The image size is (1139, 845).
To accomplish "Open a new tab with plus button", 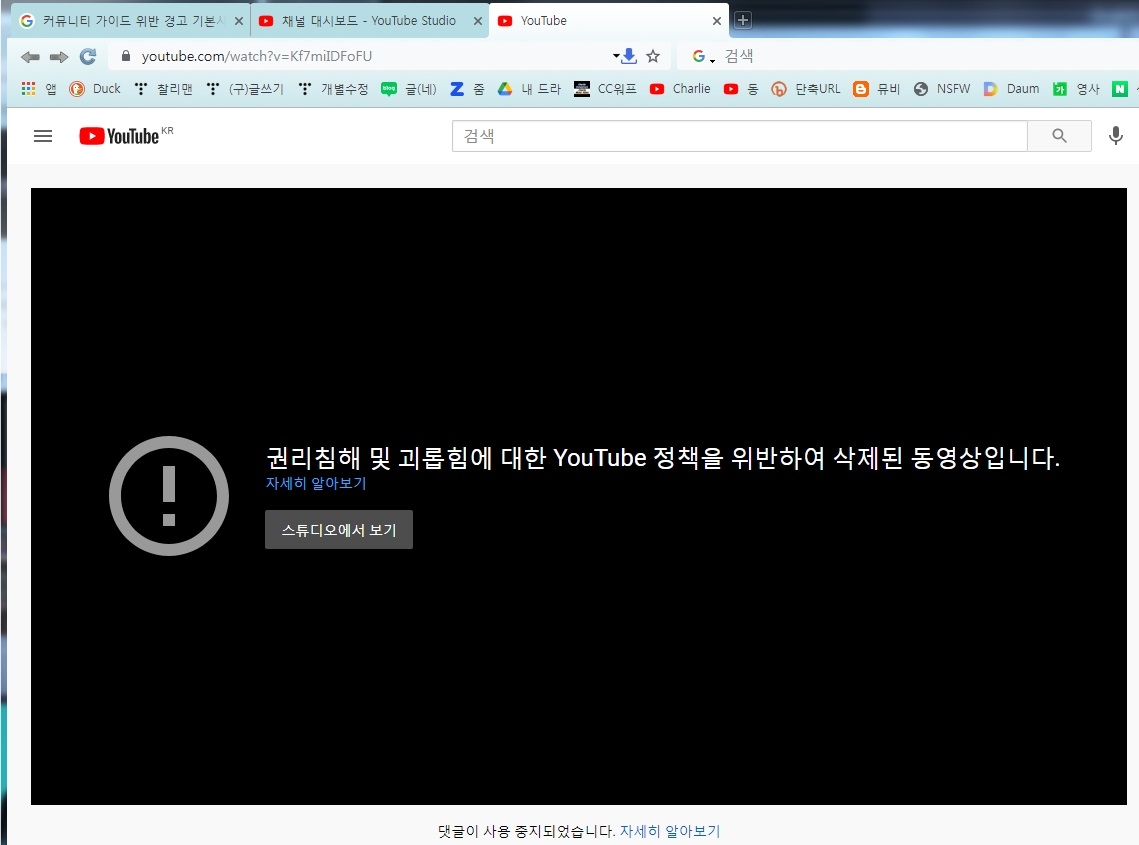I will (x=742, y=20).
